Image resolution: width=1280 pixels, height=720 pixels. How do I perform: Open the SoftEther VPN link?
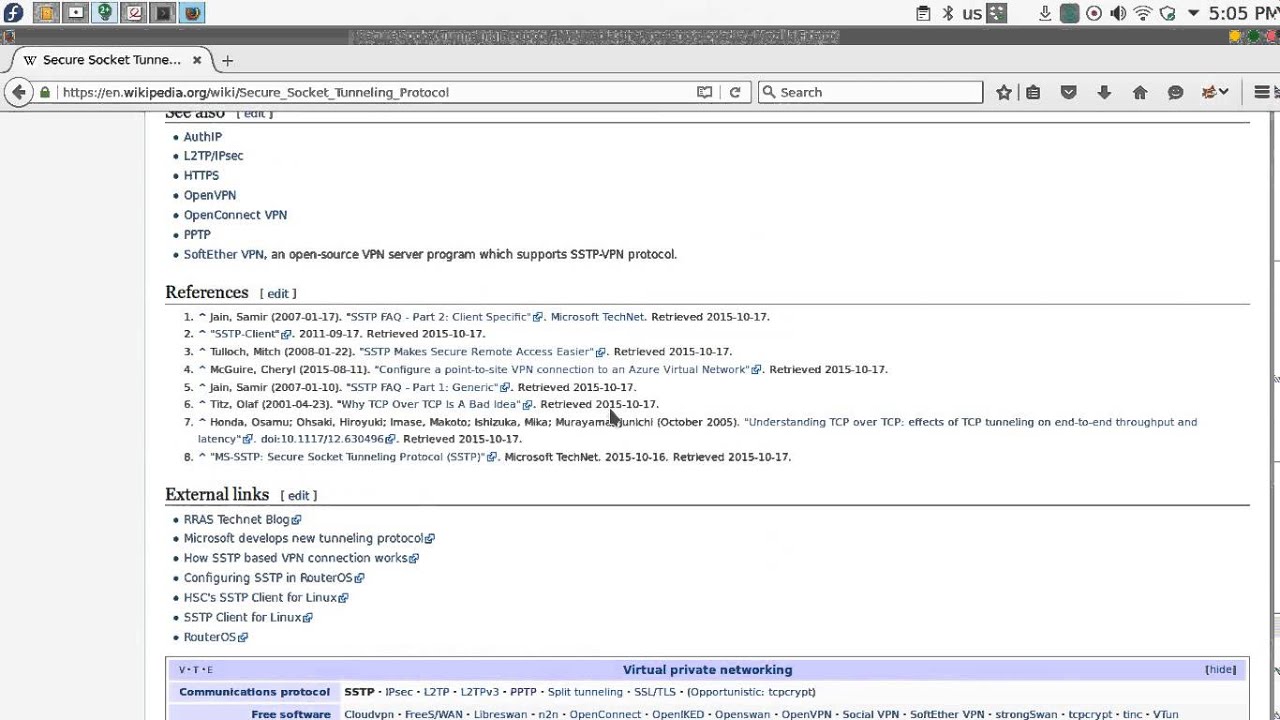224,254
